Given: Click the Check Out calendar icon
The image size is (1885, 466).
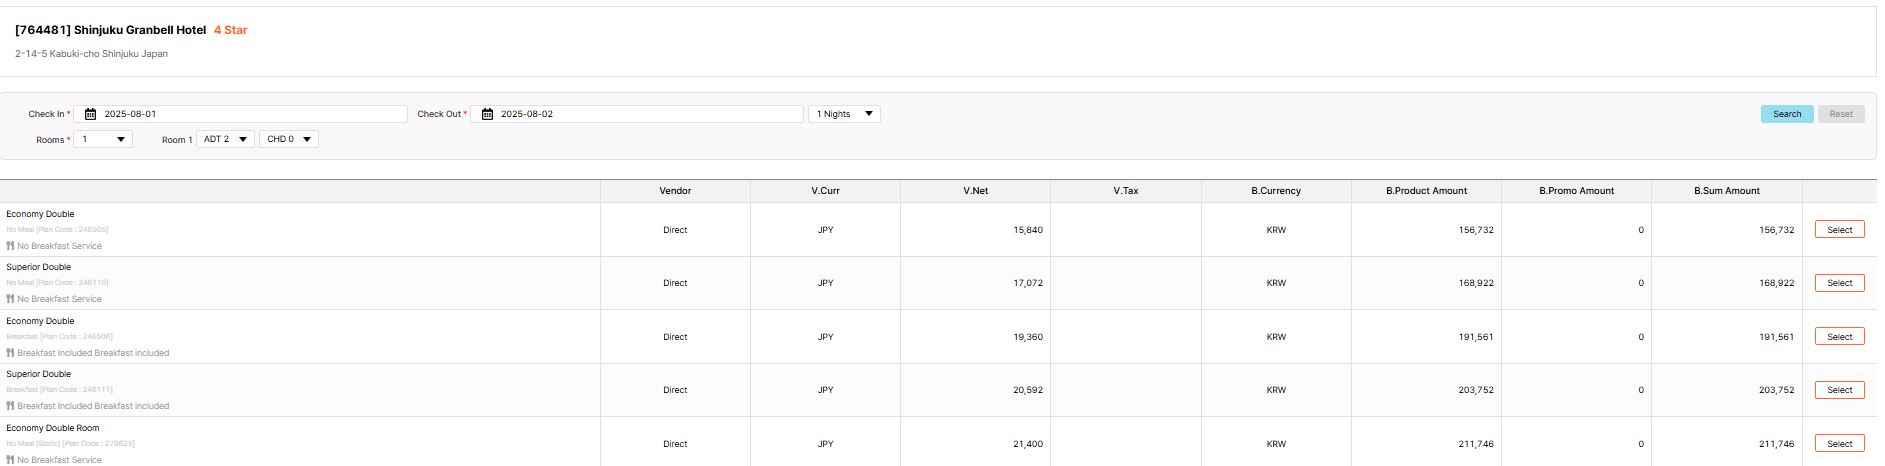Looking at the screenshot, I should [487, 114].
